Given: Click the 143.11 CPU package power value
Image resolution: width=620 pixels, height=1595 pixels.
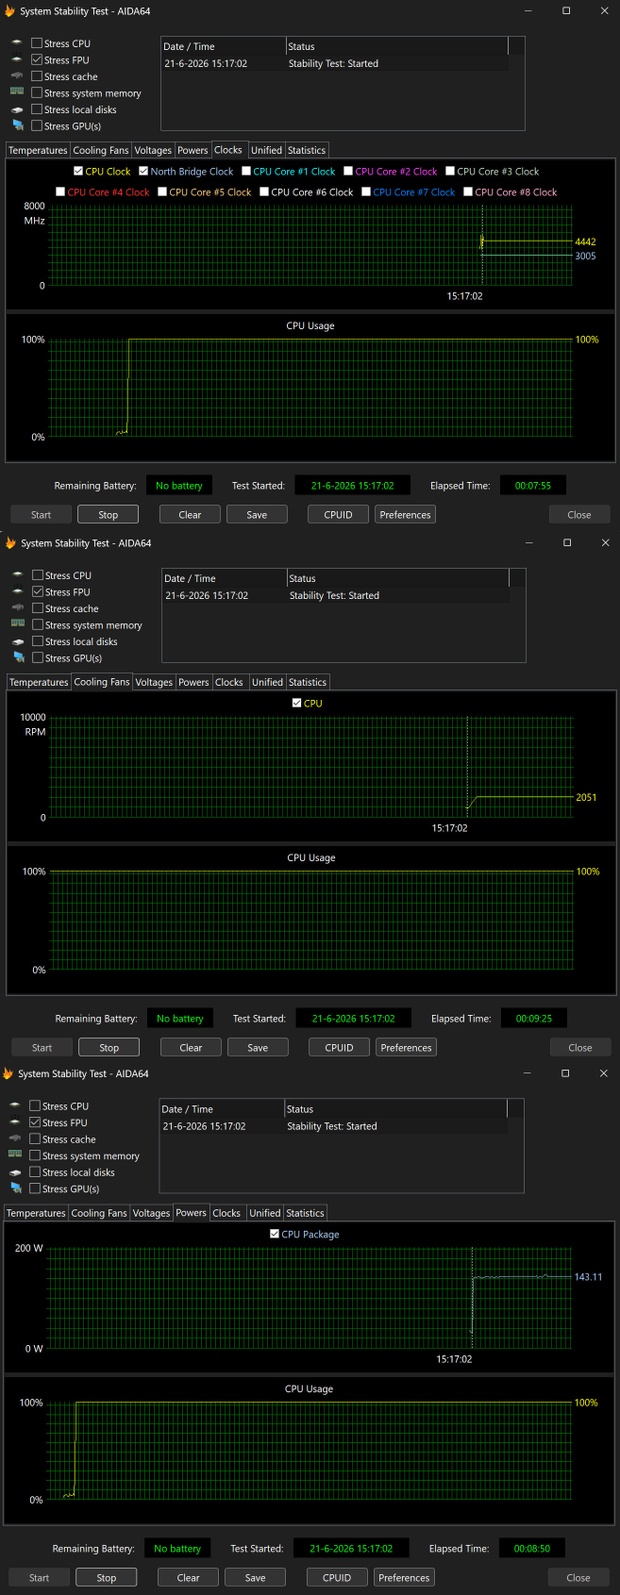Looking at the screenshot, I should pos(588,1277).
